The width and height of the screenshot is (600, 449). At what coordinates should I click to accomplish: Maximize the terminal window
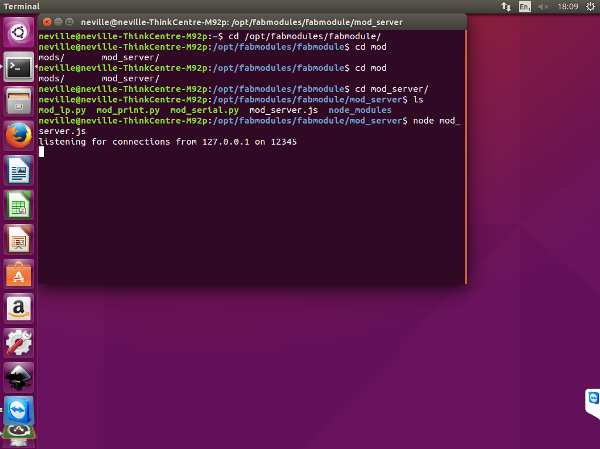[x=69, y=22]
